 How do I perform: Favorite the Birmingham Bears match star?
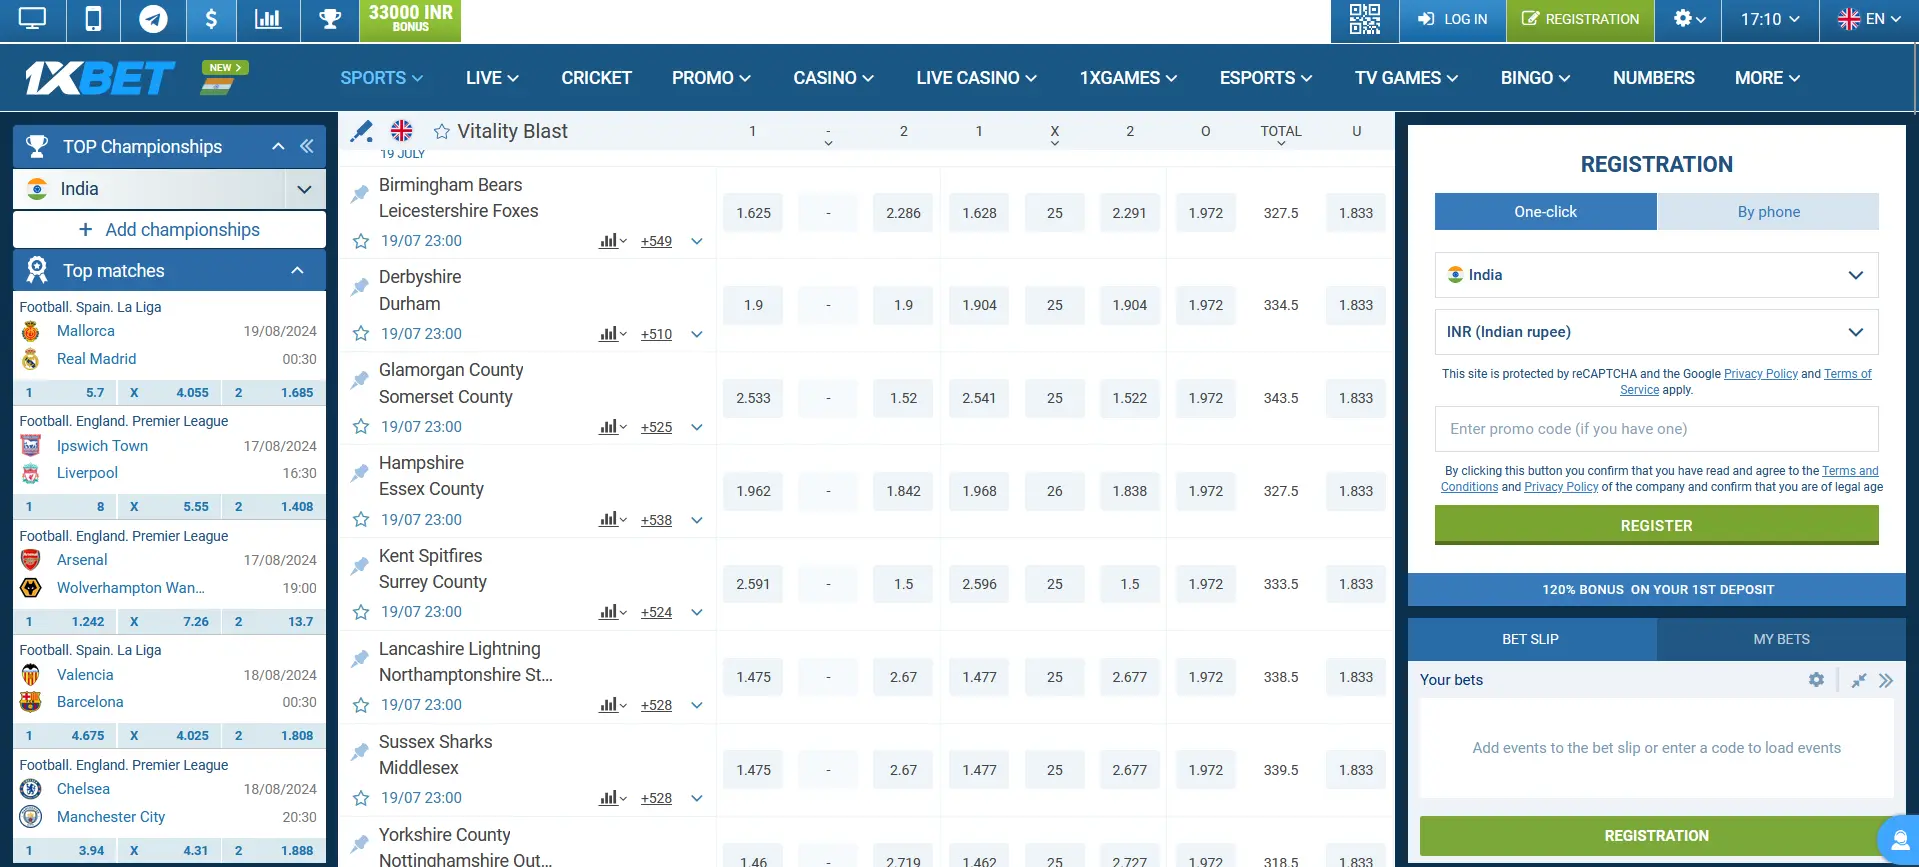[361, 241]
